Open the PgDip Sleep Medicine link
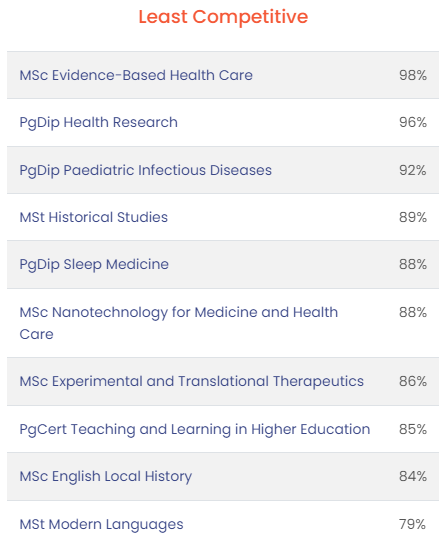The width and height of the screenshot is (445, 540). pos(94,265)
